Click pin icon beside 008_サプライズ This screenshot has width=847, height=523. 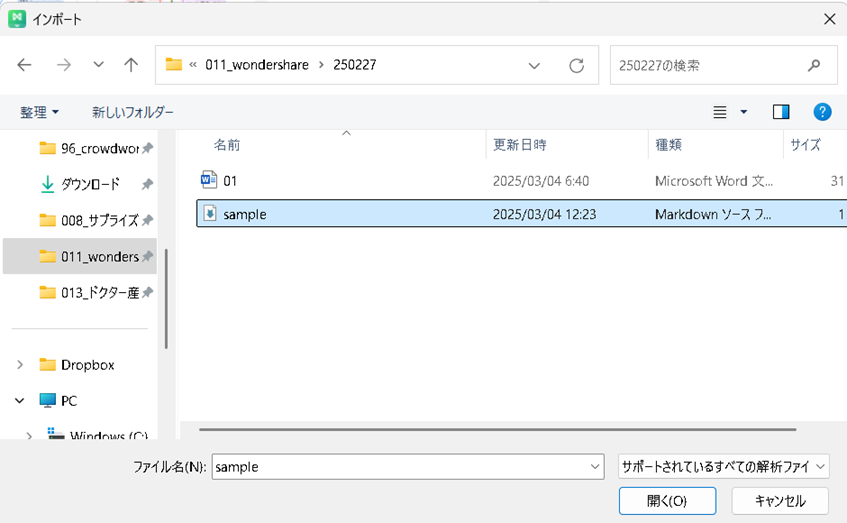click(147, 220)
